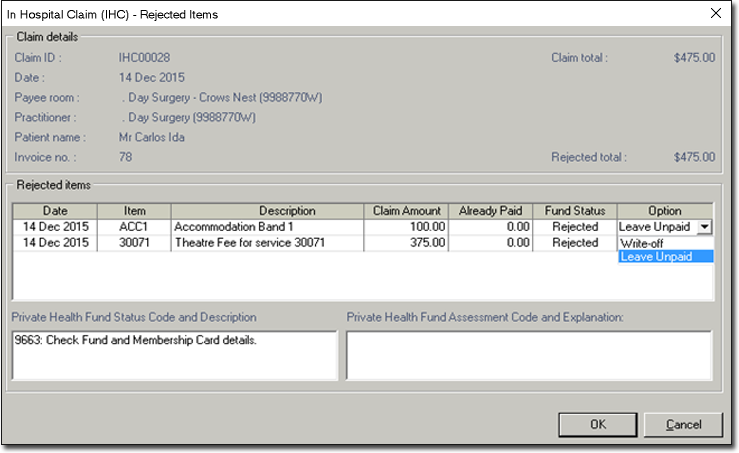
Task: Select the Accommodation Band 1 description cell
Action: pos(266,227)
